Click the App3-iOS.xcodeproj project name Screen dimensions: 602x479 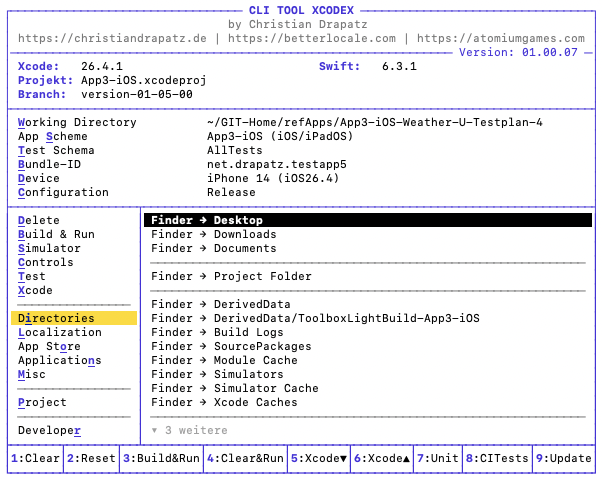point(144,80)
